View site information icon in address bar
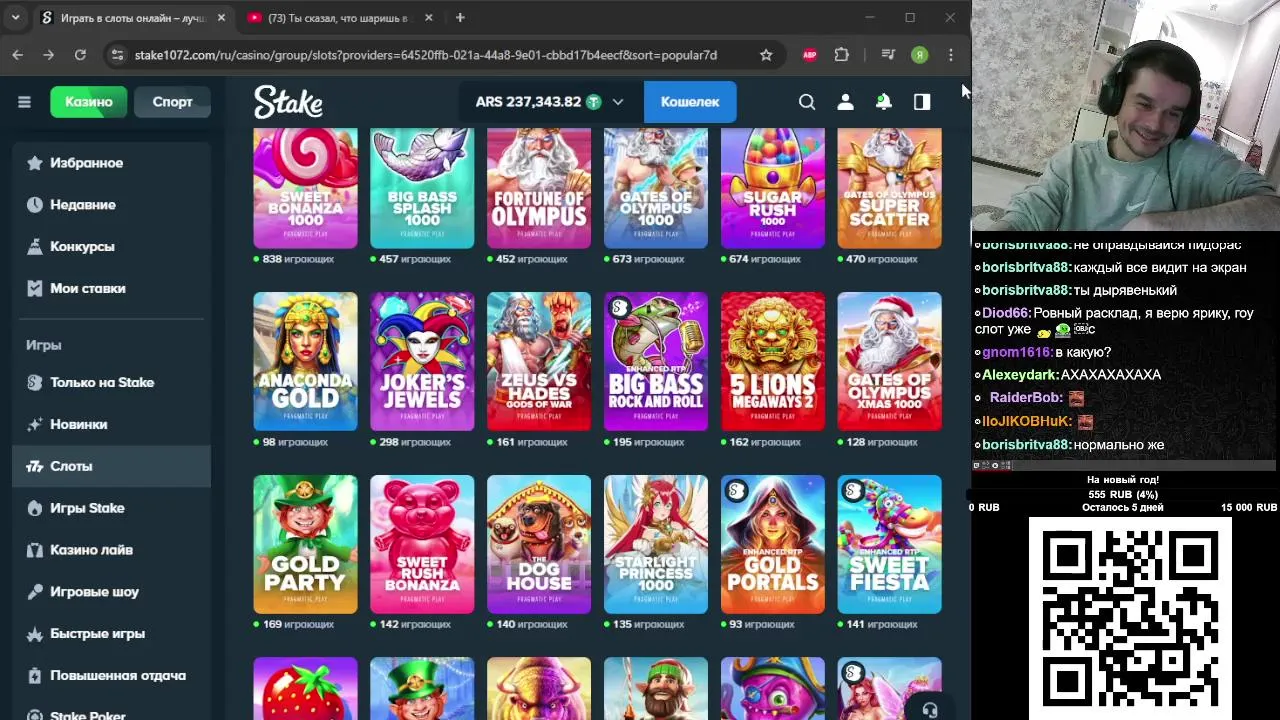The height and width of the screenshot is (720, 1280). [118, 55]
